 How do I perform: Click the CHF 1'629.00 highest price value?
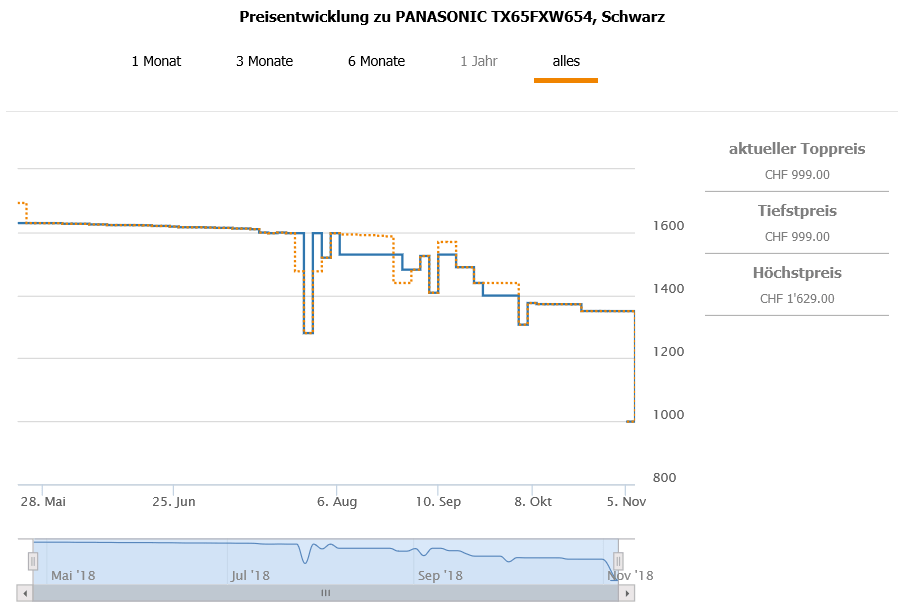pyautogui.click(x=797, y=298)
